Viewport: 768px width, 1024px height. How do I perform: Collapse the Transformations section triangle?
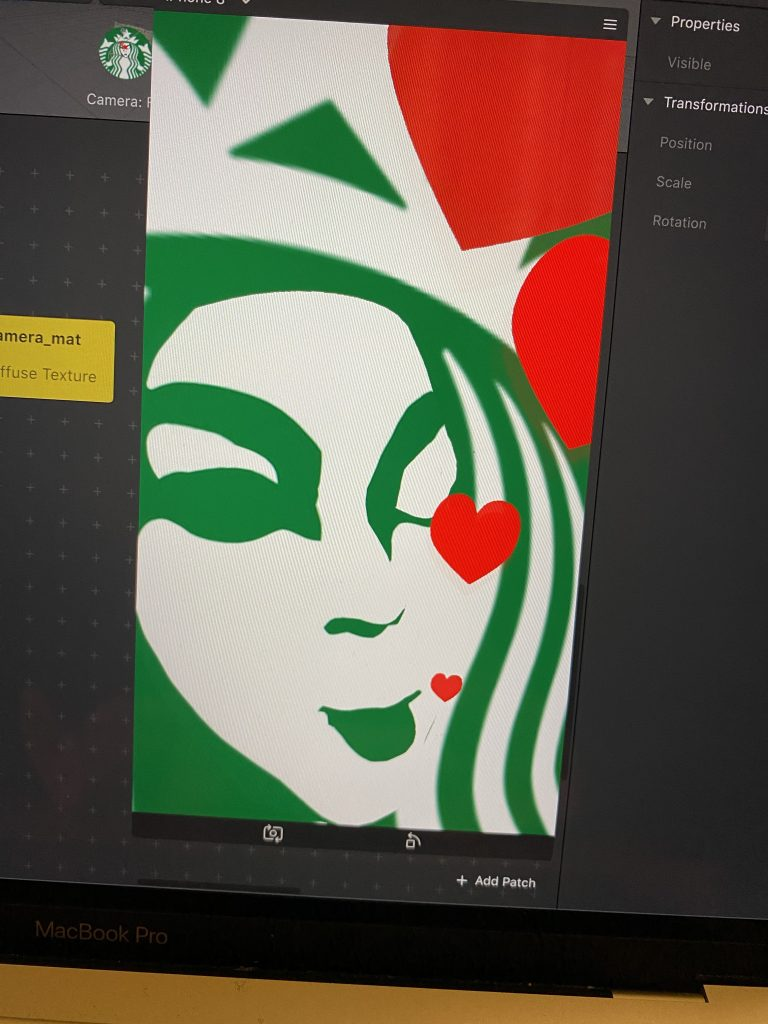[x=648, y=102]
